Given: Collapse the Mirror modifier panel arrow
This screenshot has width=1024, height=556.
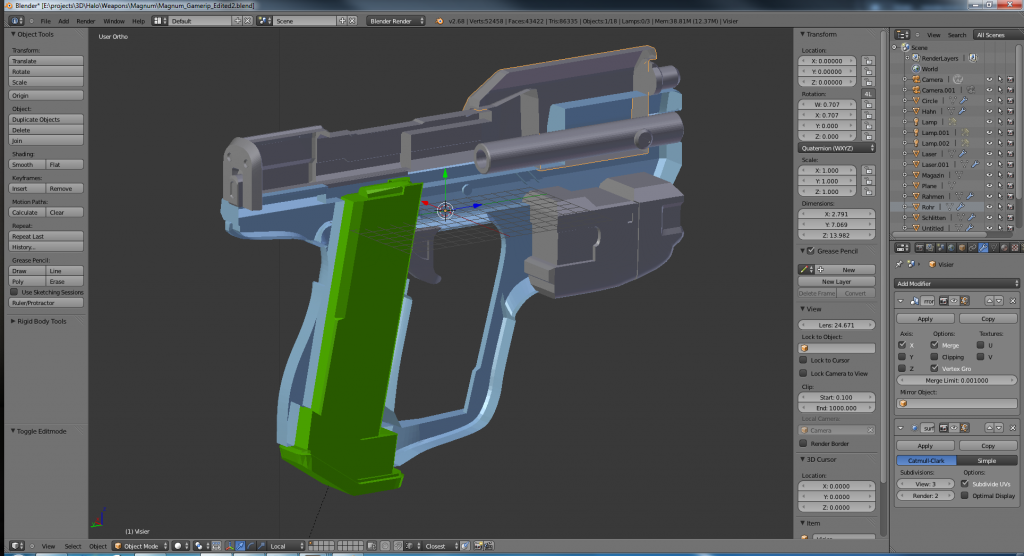Looking at the screenshot, I should (901, 301).
